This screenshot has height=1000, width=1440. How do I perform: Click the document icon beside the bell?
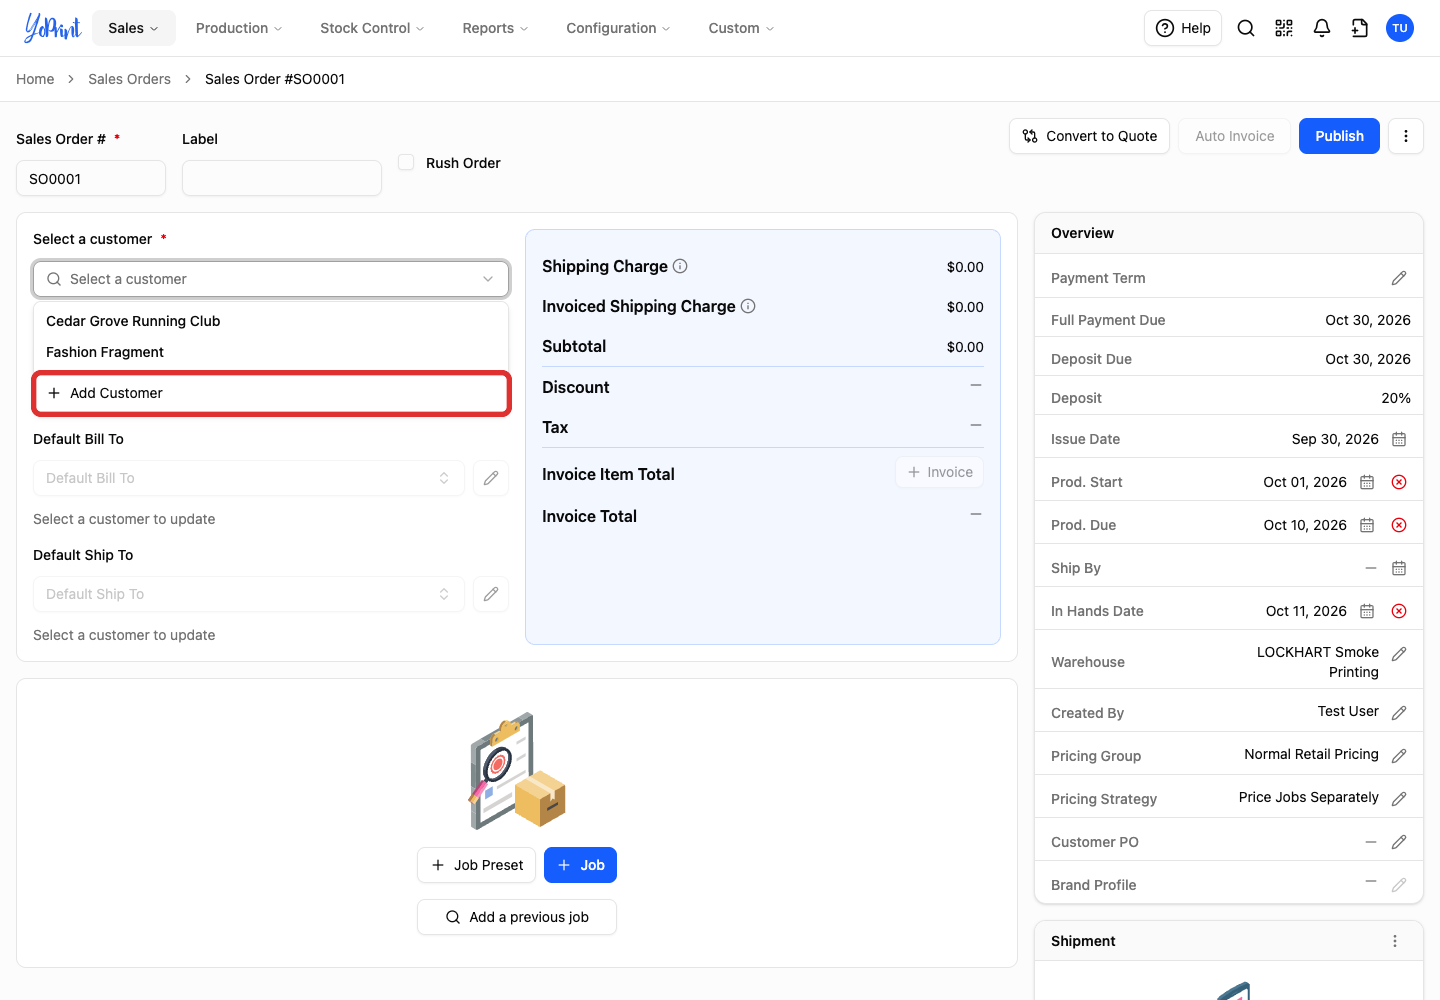(1360, 28)
